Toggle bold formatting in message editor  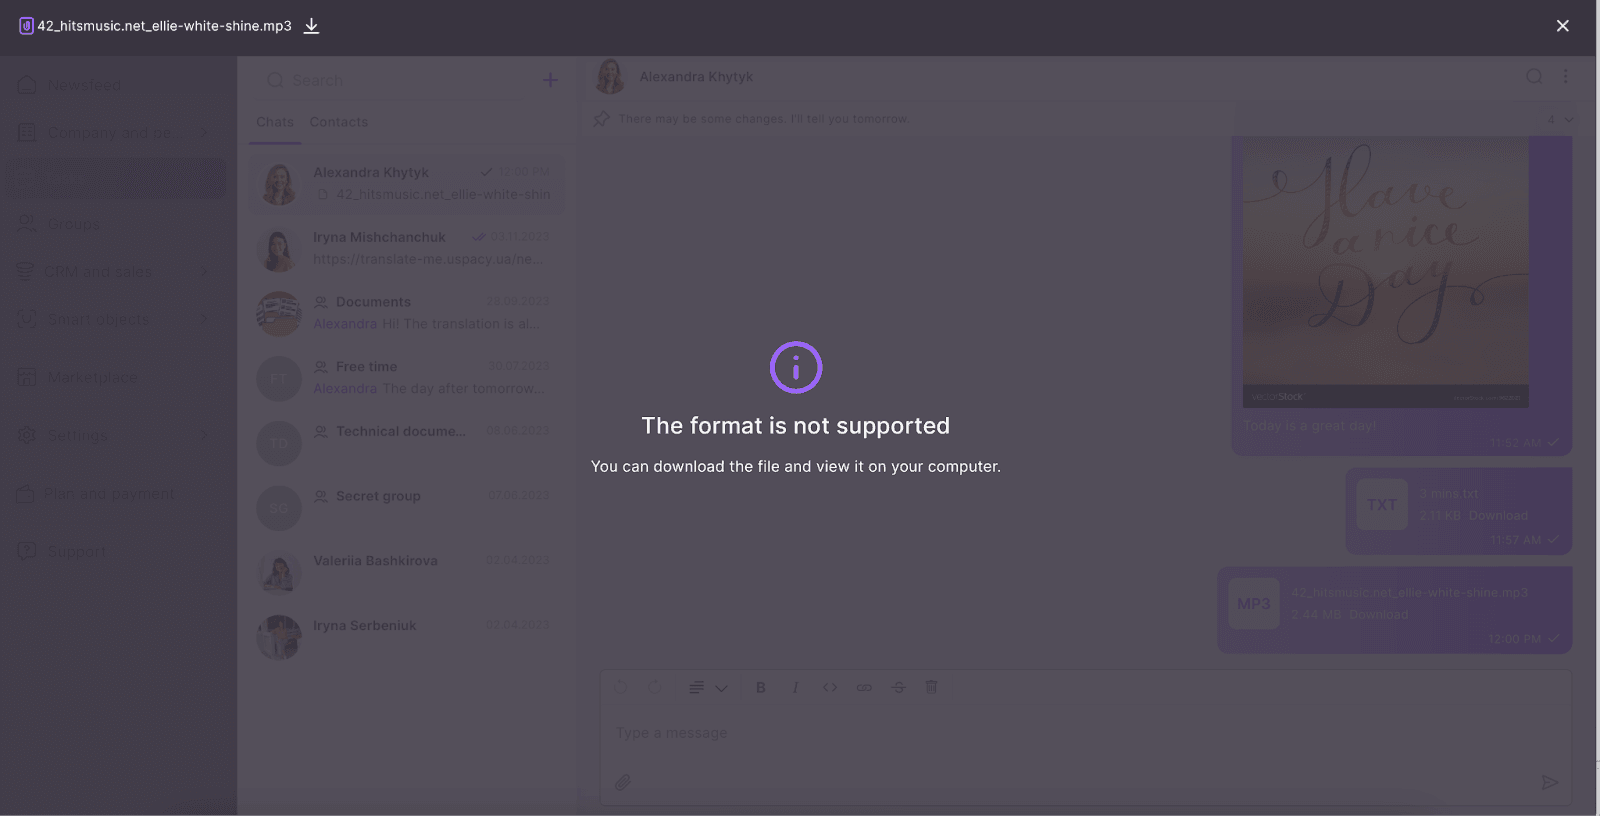click(760, 687)
